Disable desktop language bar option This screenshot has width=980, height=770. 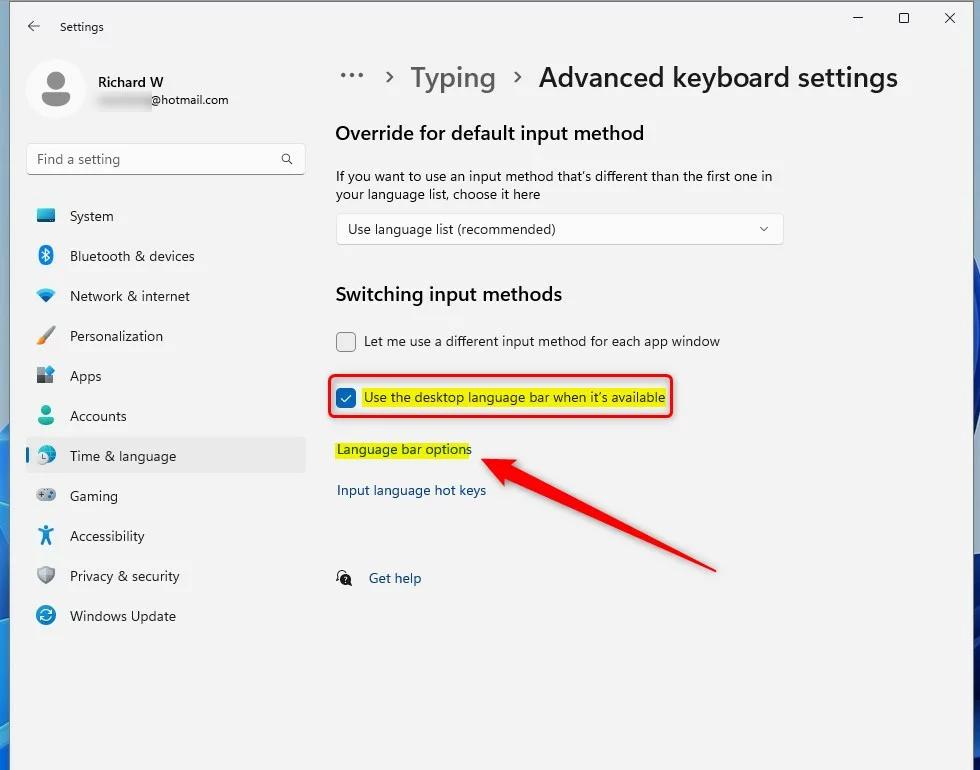[x=345, y=397]
